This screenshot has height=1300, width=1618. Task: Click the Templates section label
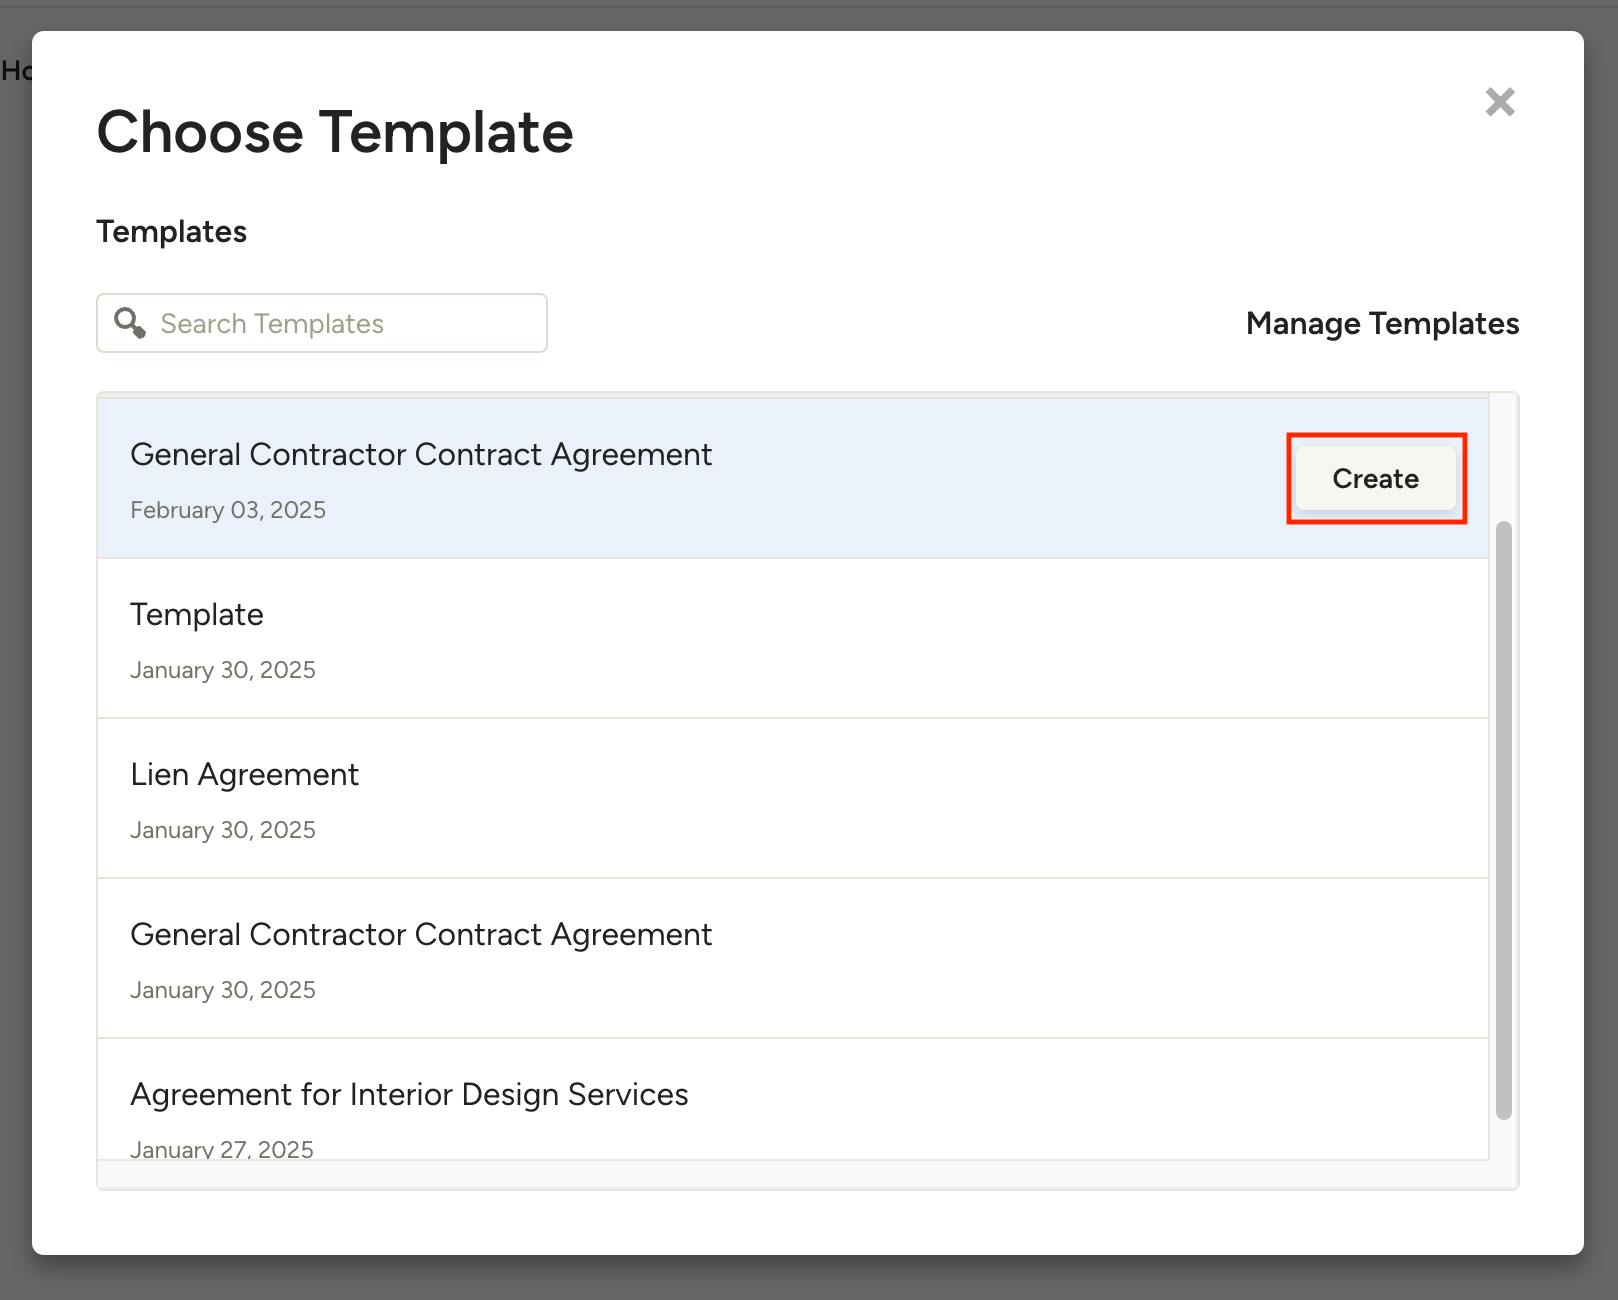tap(171, 232)
